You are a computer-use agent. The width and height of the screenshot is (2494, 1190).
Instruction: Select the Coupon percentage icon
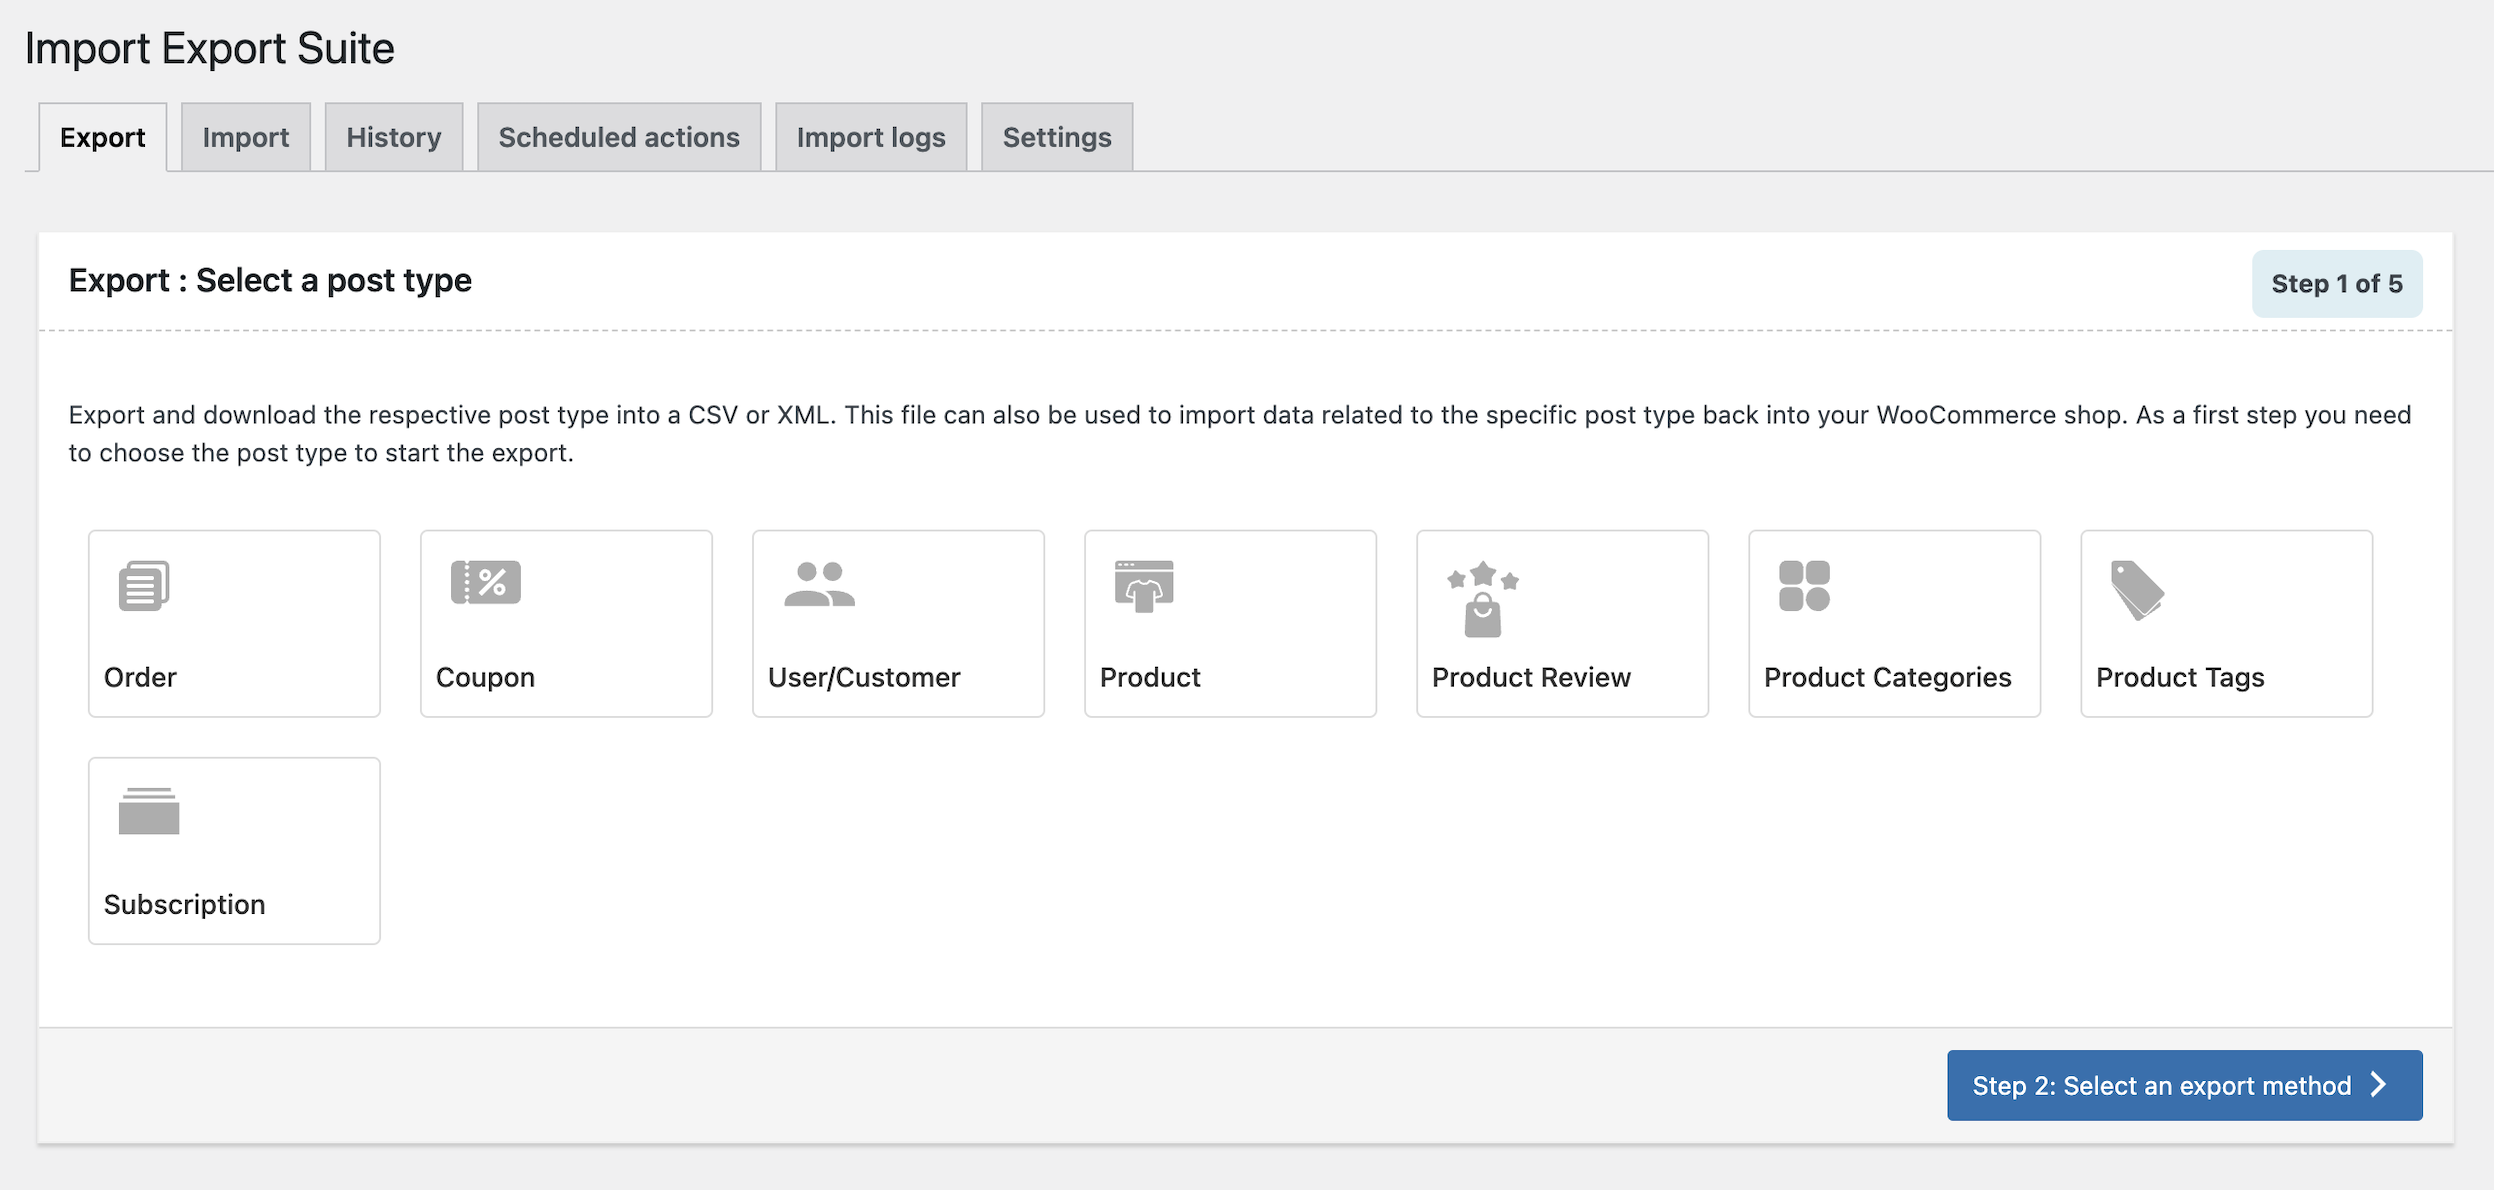[x=486, y=583]
